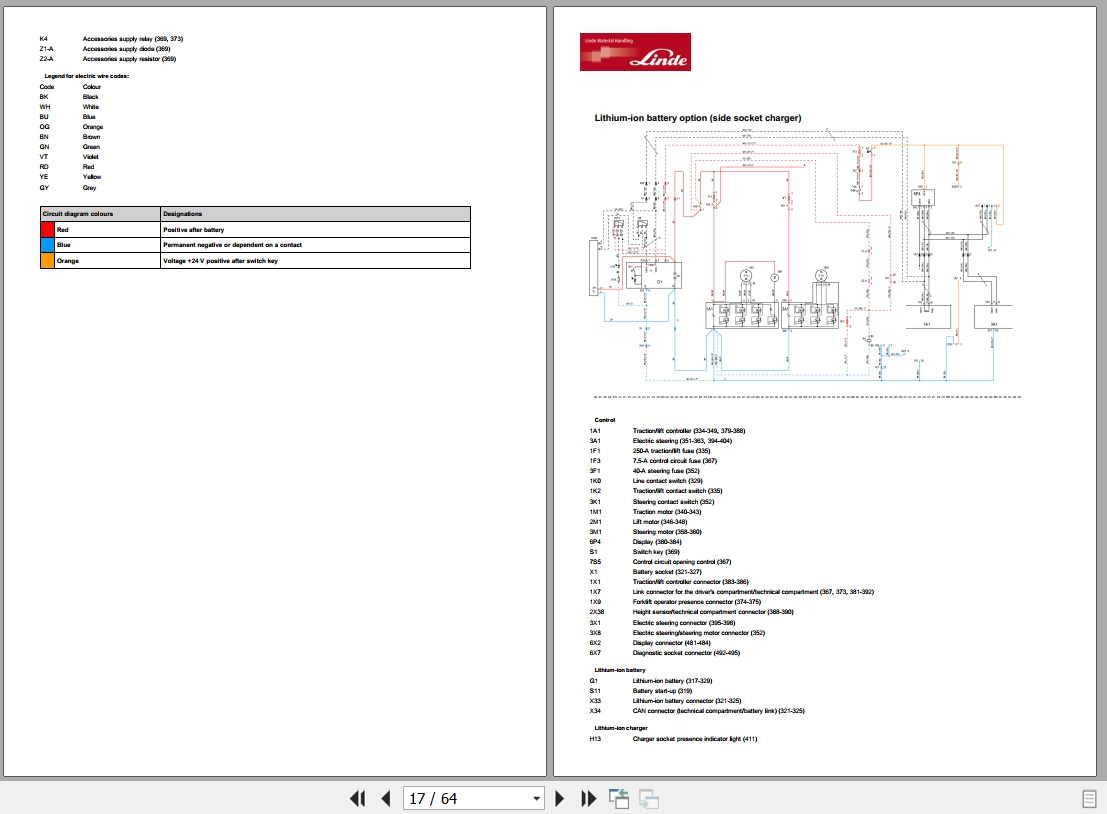Click the 'Battery start-up (319)' entry
Viewport: 1107px width, 814px height.
point(662,691)
